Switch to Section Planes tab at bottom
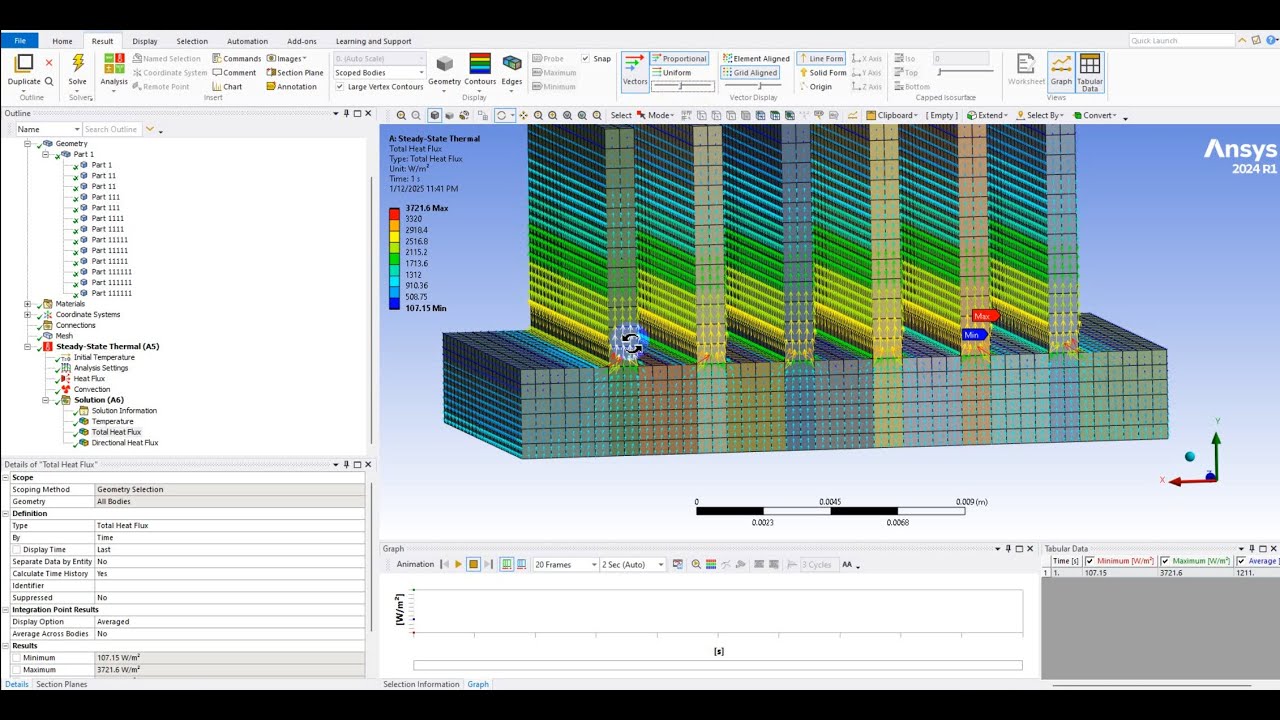The width and height of the screenshot is (1280, 720). click(x=62, y=685)
